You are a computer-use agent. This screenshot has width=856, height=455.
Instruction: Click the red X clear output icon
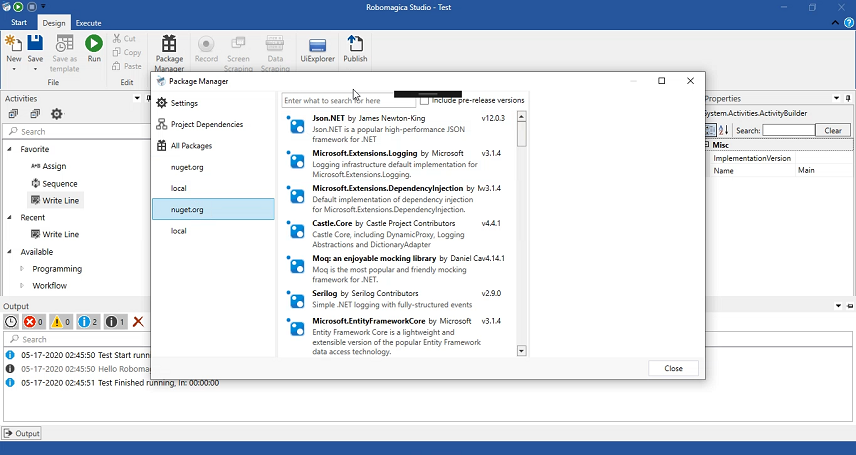[x=138, y=322]
